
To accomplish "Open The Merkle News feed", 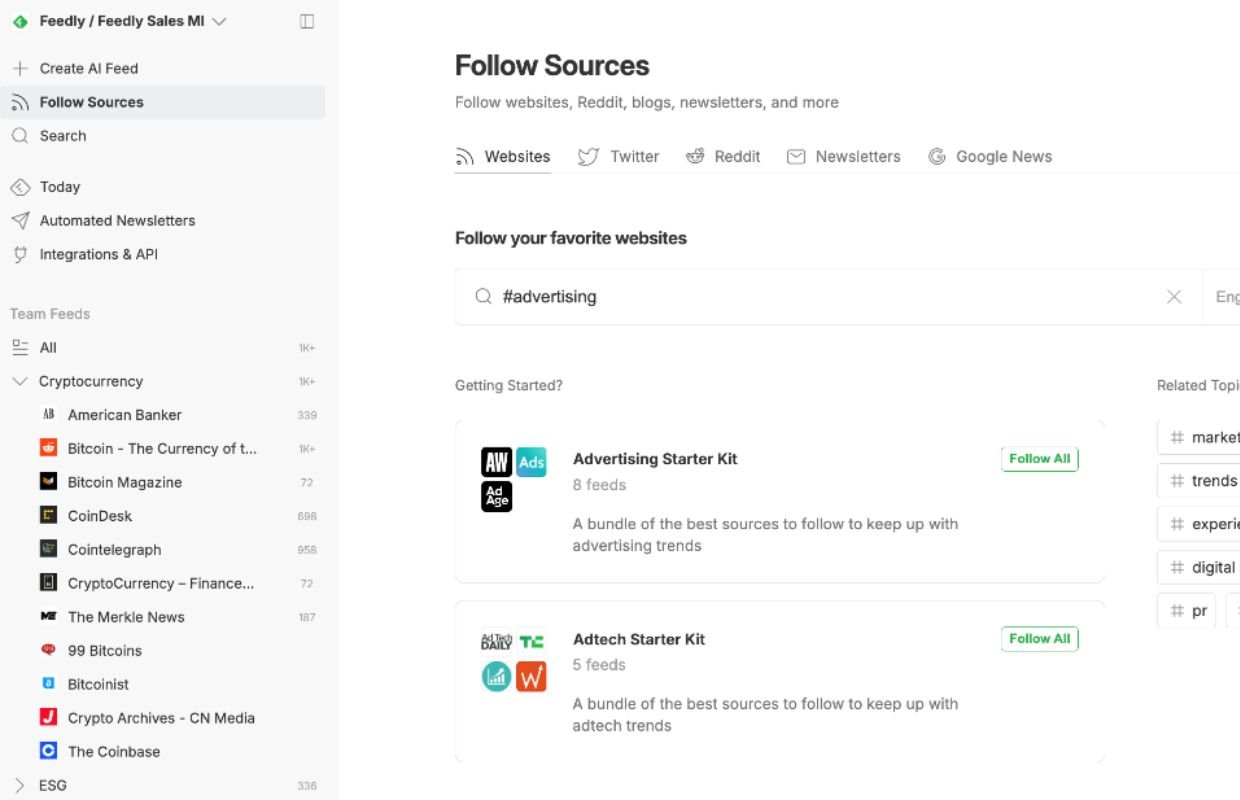I will click(x=126, y=617).
